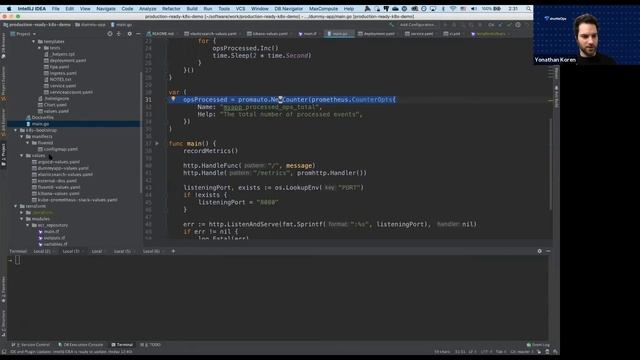
Task: Open the Favorites side tool window
Action: 3,290
